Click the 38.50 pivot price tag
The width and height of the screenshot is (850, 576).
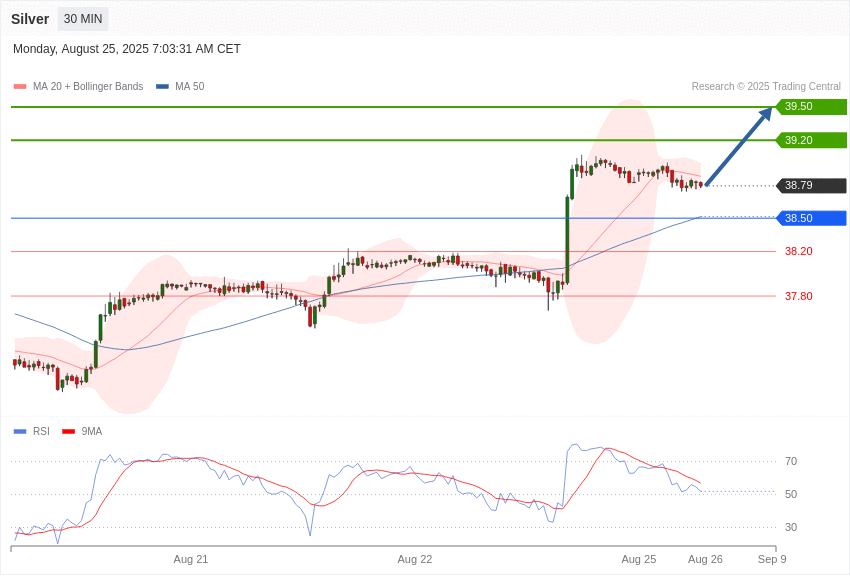click(811, 218)
